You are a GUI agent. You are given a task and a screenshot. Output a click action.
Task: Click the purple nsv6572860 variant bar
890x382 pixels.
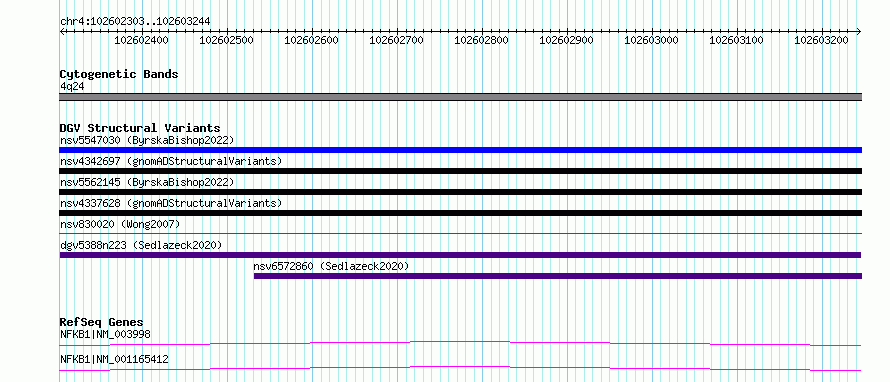[x=558, y=276]
